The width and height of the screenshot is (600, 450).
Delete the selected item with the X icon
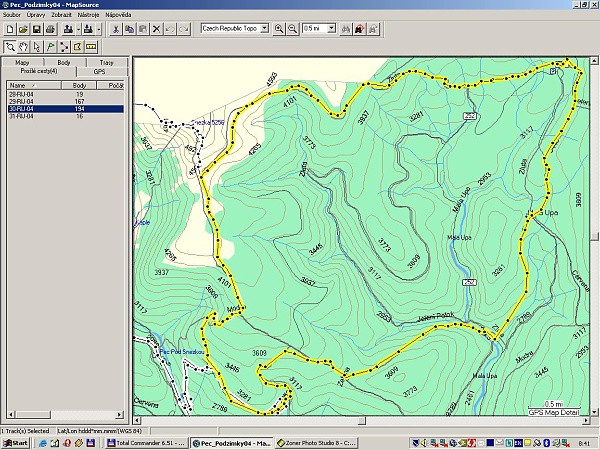[x=156, y=29]
